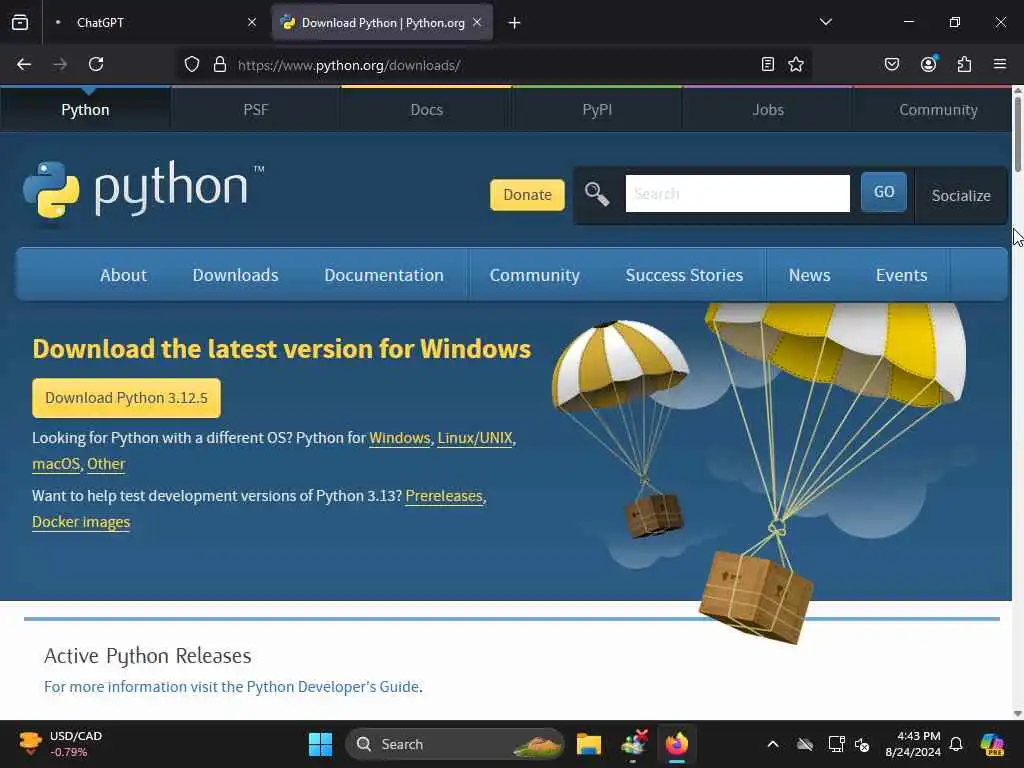
Task: Click Download Python 3.12.5 button
Action: (126, 398)
